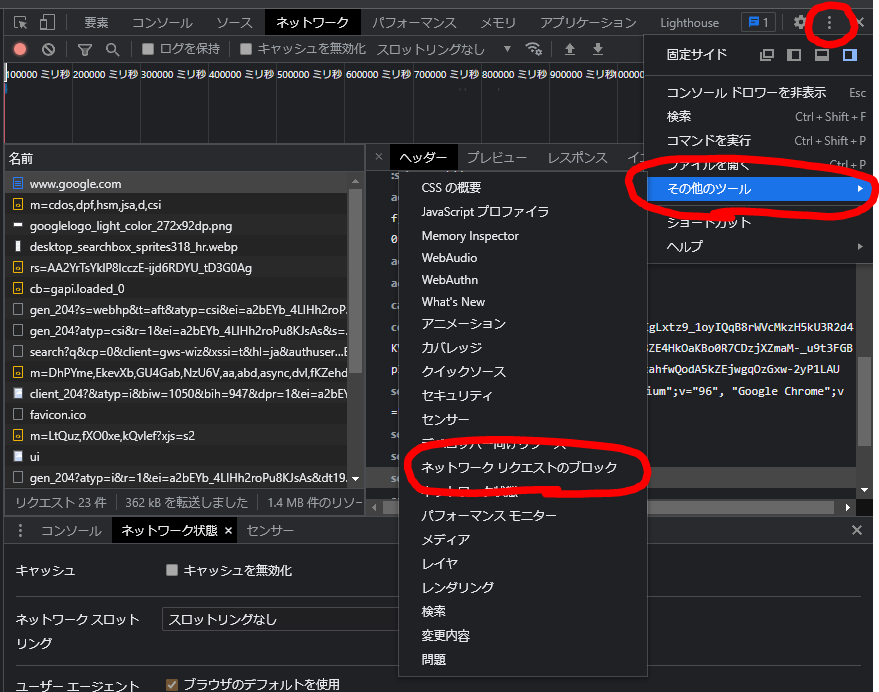879x692 pixels.
Task: Select the favicon.ico request row
Action: (177, 414)
